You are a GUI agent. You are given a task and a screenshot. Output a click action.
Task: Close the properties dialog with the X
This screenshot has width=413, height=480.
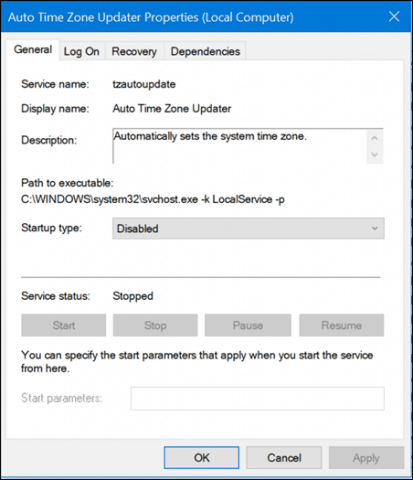tap(394, 16)
